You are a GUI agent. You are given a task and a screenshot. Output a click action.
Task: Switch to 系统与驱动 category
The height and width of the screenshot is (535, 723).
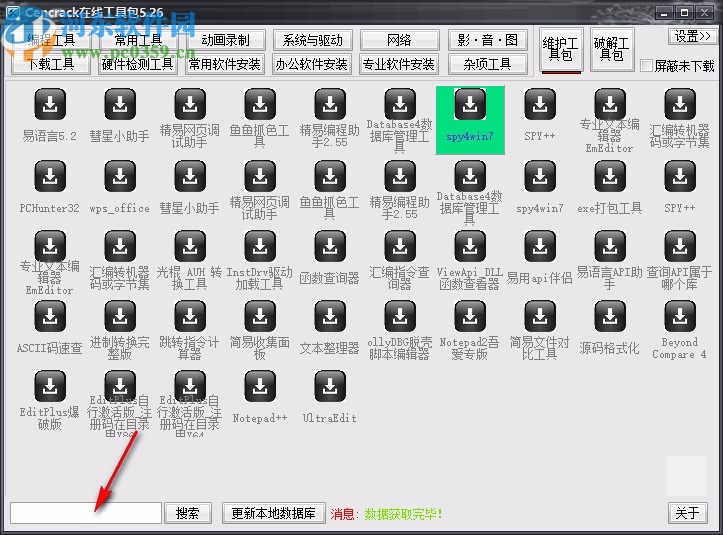tap(313, 40)
